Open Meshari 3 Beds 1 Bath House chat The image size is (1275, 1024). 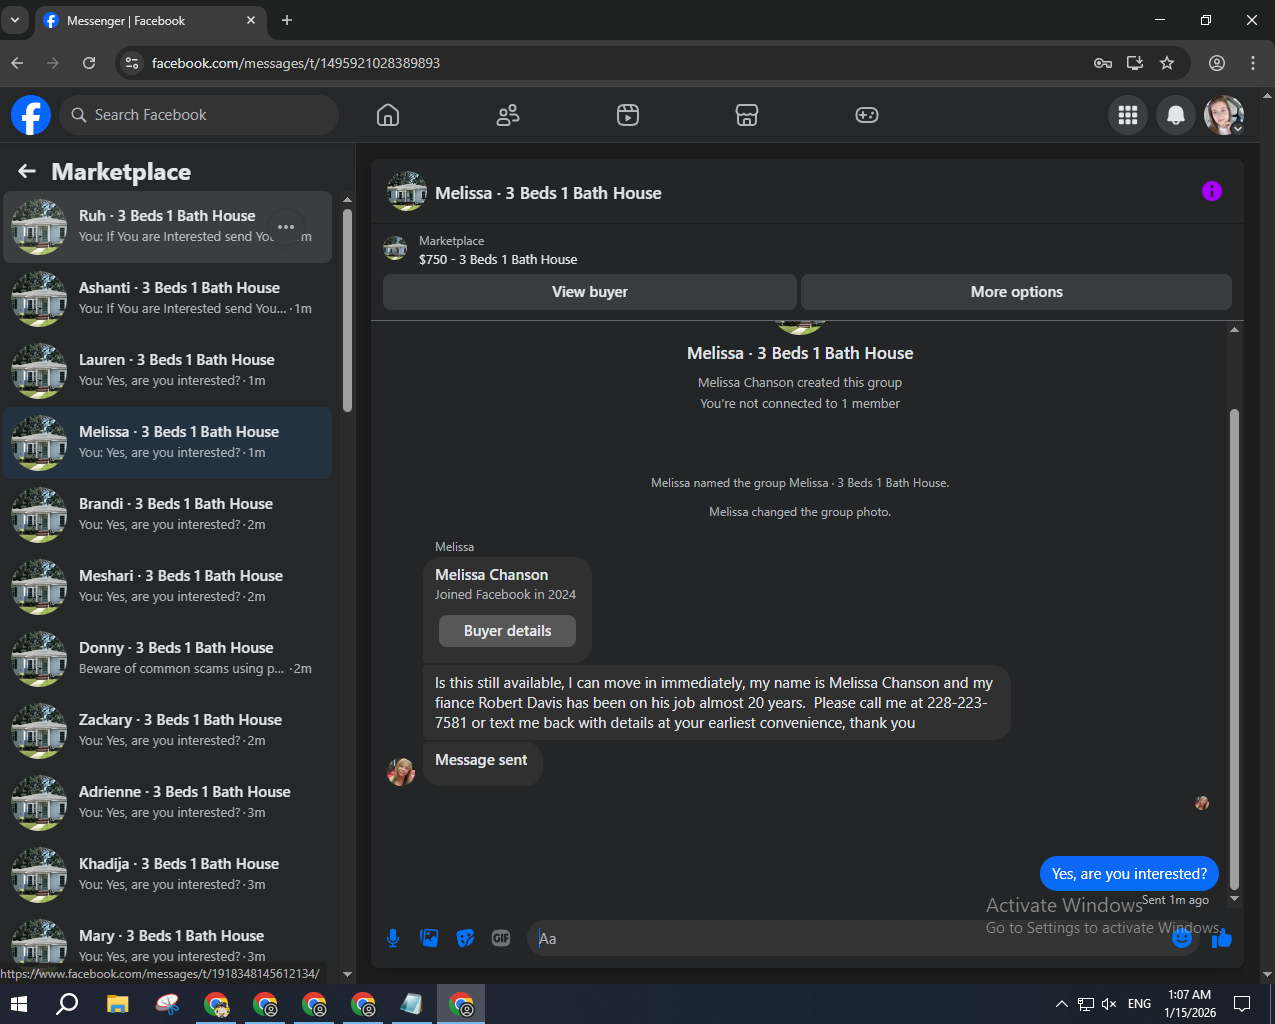click(168, 587)
